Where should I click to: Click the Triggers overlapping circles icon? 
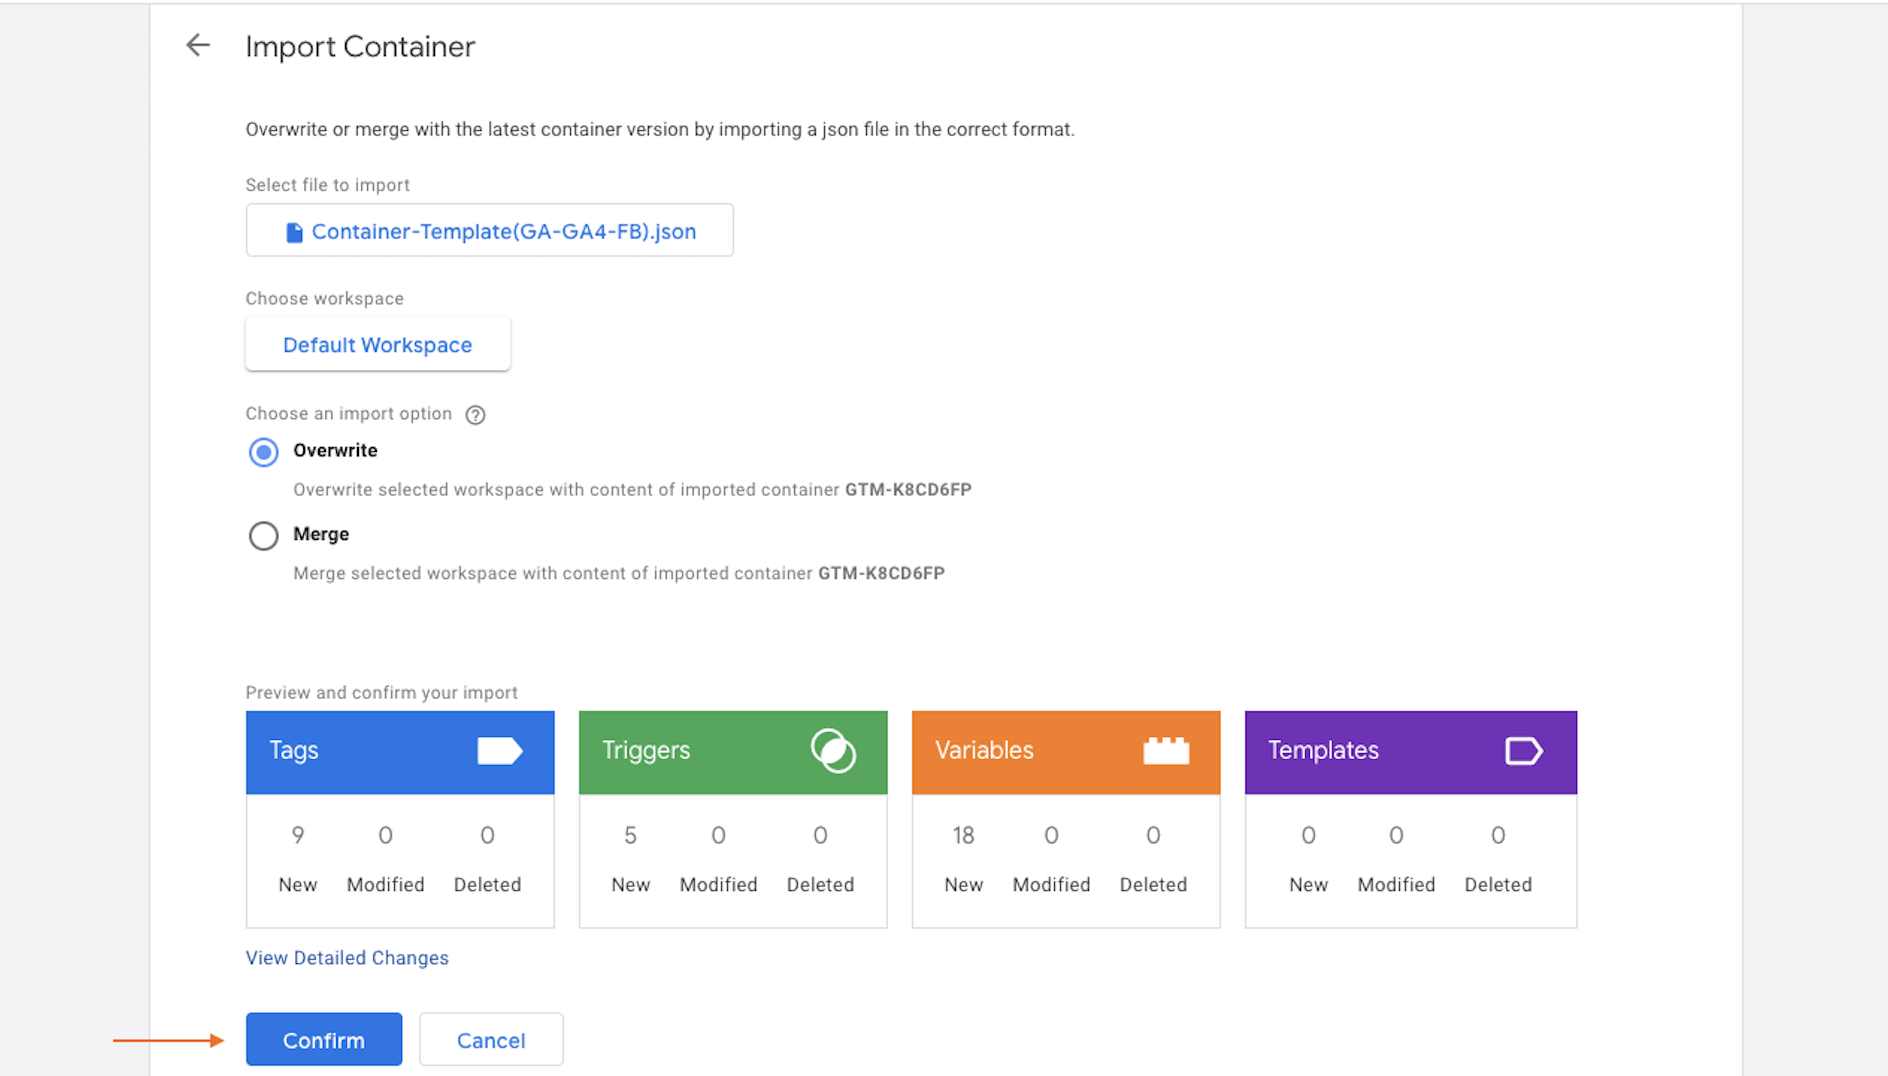click(x=833, y=751)
